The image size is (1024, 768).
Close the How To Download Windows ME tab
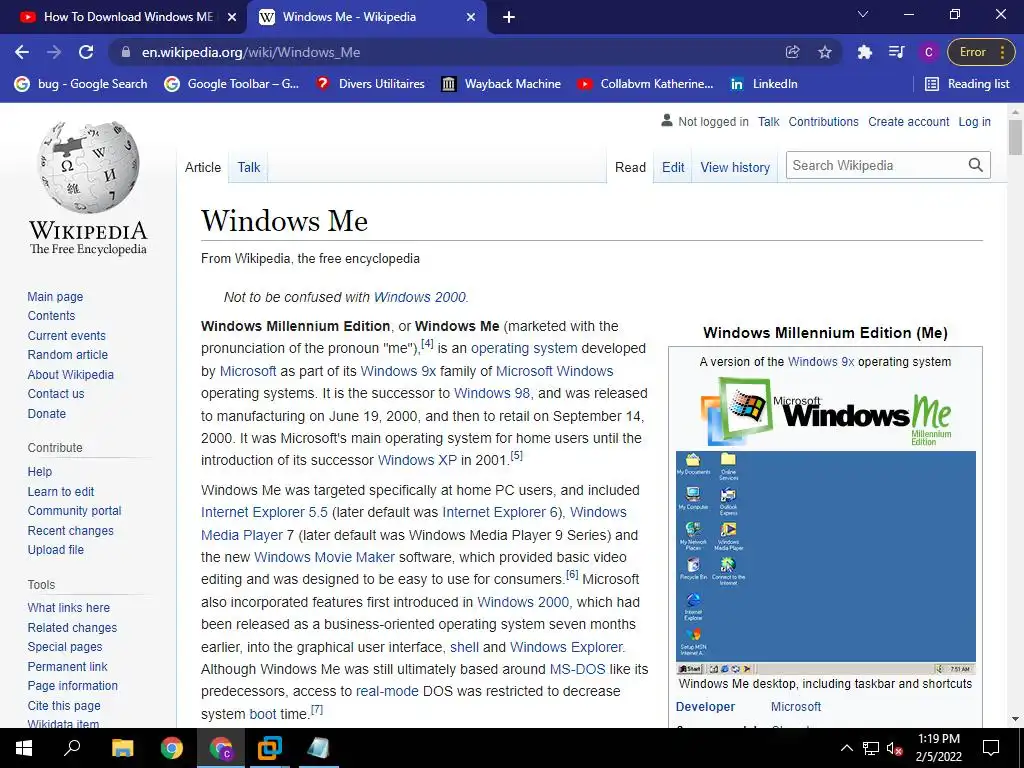click(232, 17)
